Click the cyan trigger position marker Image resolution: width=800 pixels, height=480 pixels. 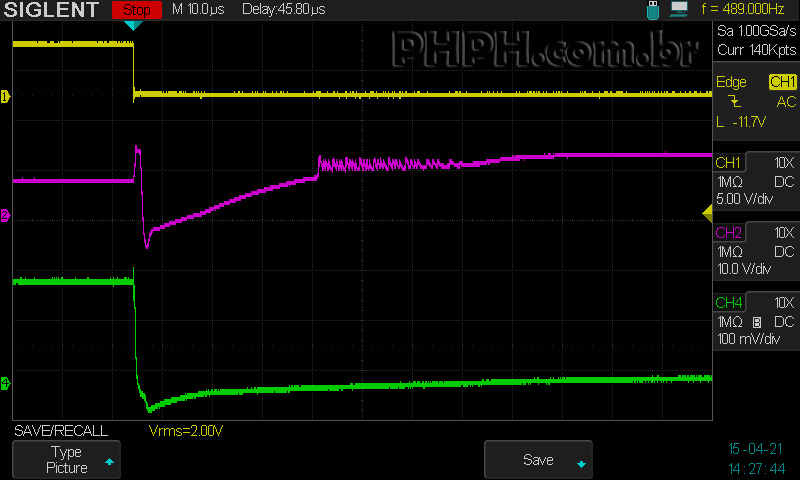[x=133, y=26]
